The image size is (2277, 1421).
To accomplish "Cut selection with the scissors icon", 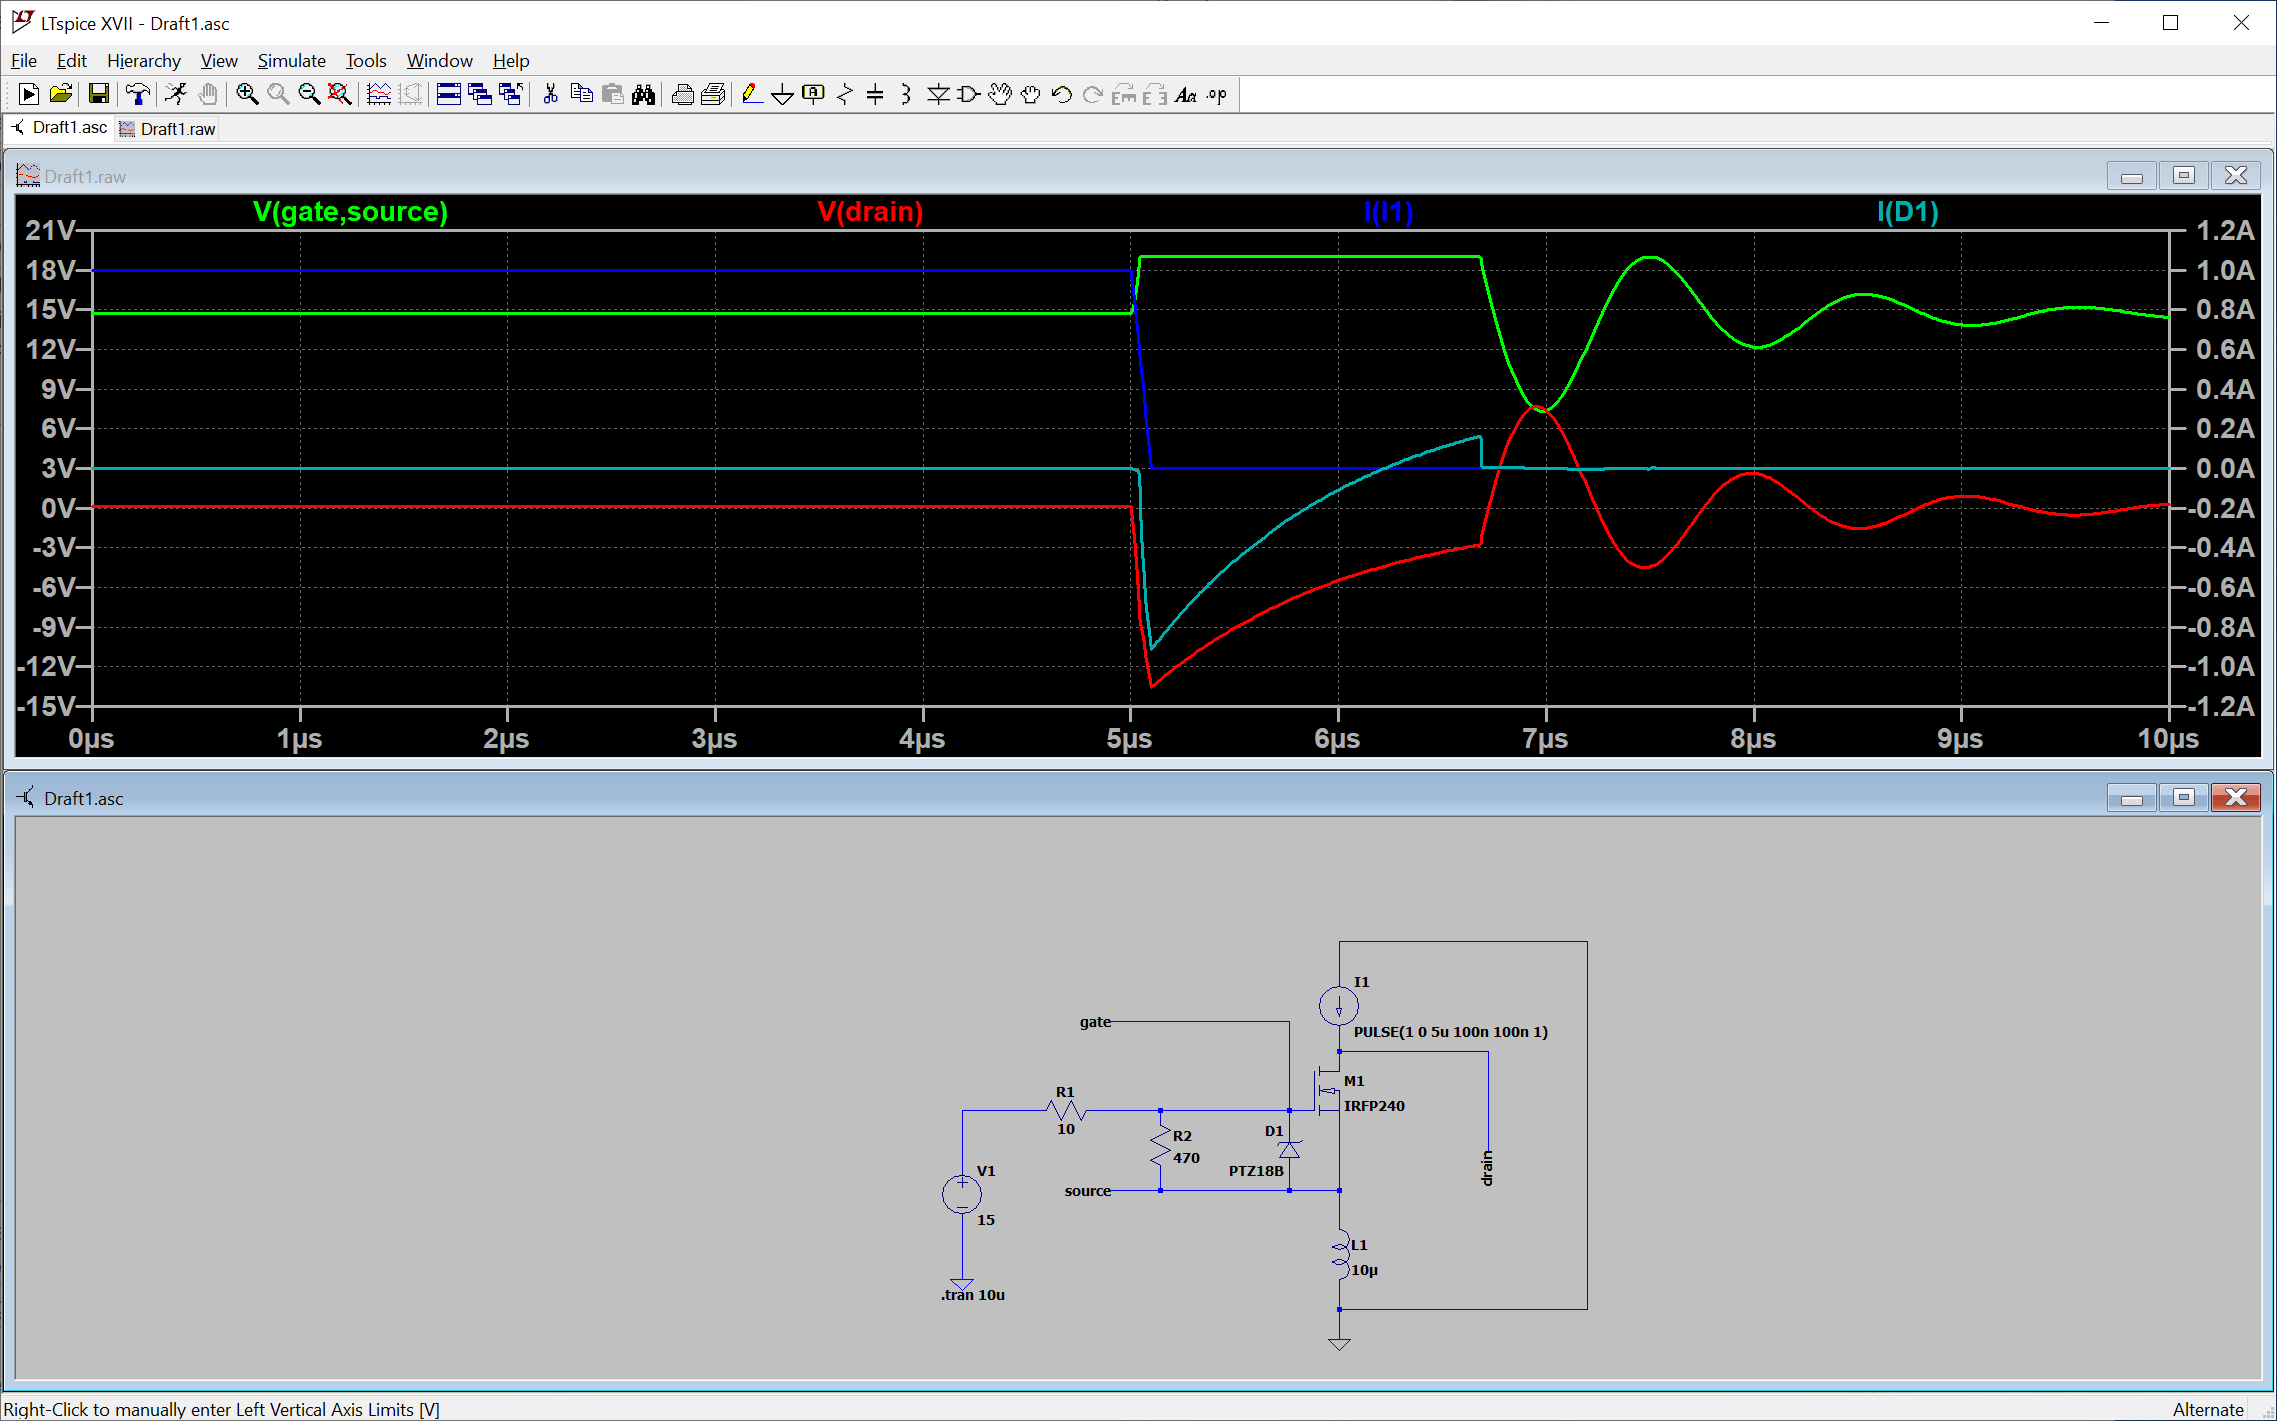I will 550,94.
